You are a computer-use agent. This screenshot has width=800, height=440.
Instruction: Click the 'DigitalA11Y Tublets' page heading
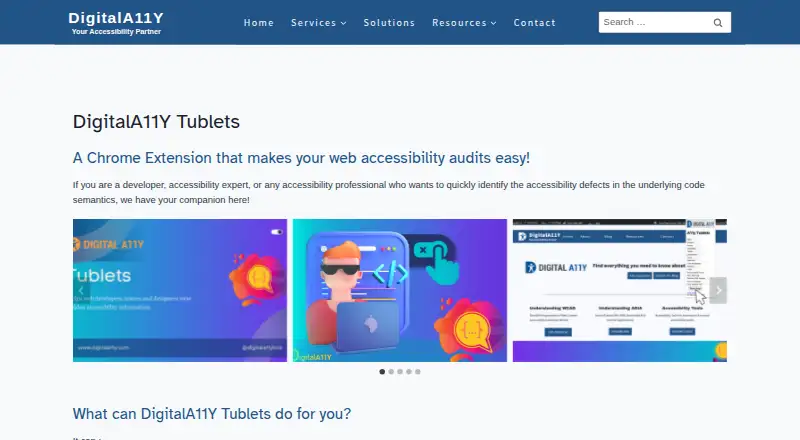156,122
